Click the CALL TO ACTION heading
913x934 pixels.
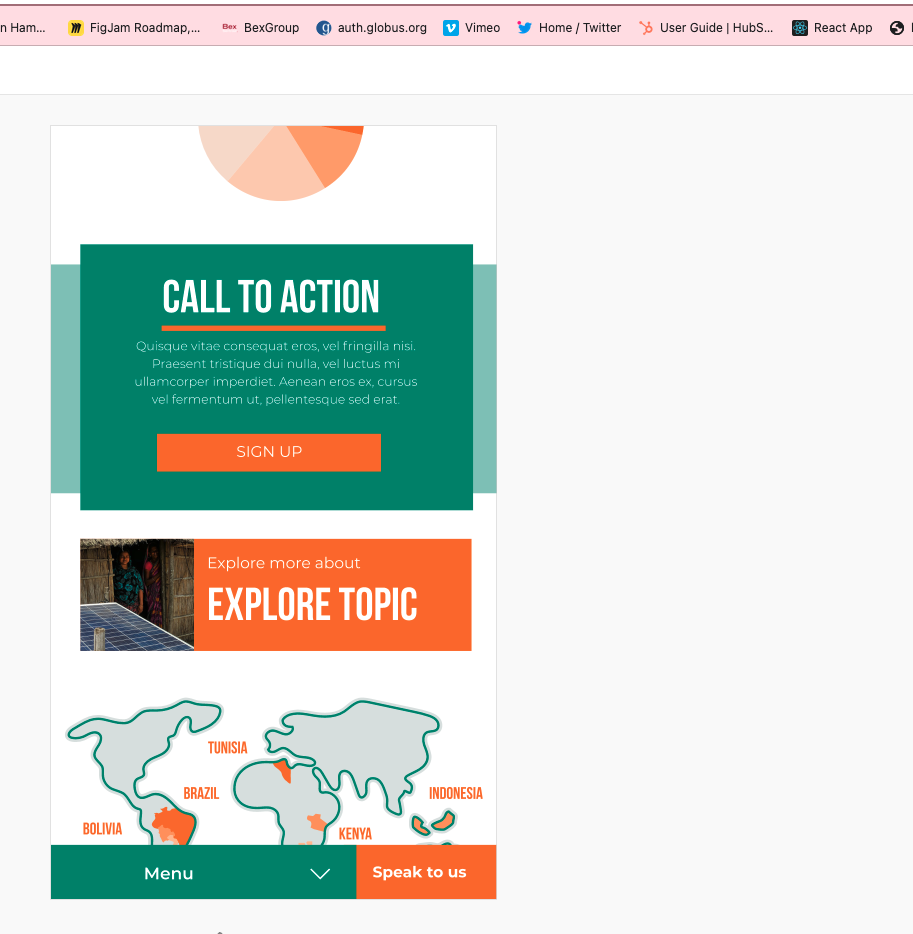click(x=271, y=297)
